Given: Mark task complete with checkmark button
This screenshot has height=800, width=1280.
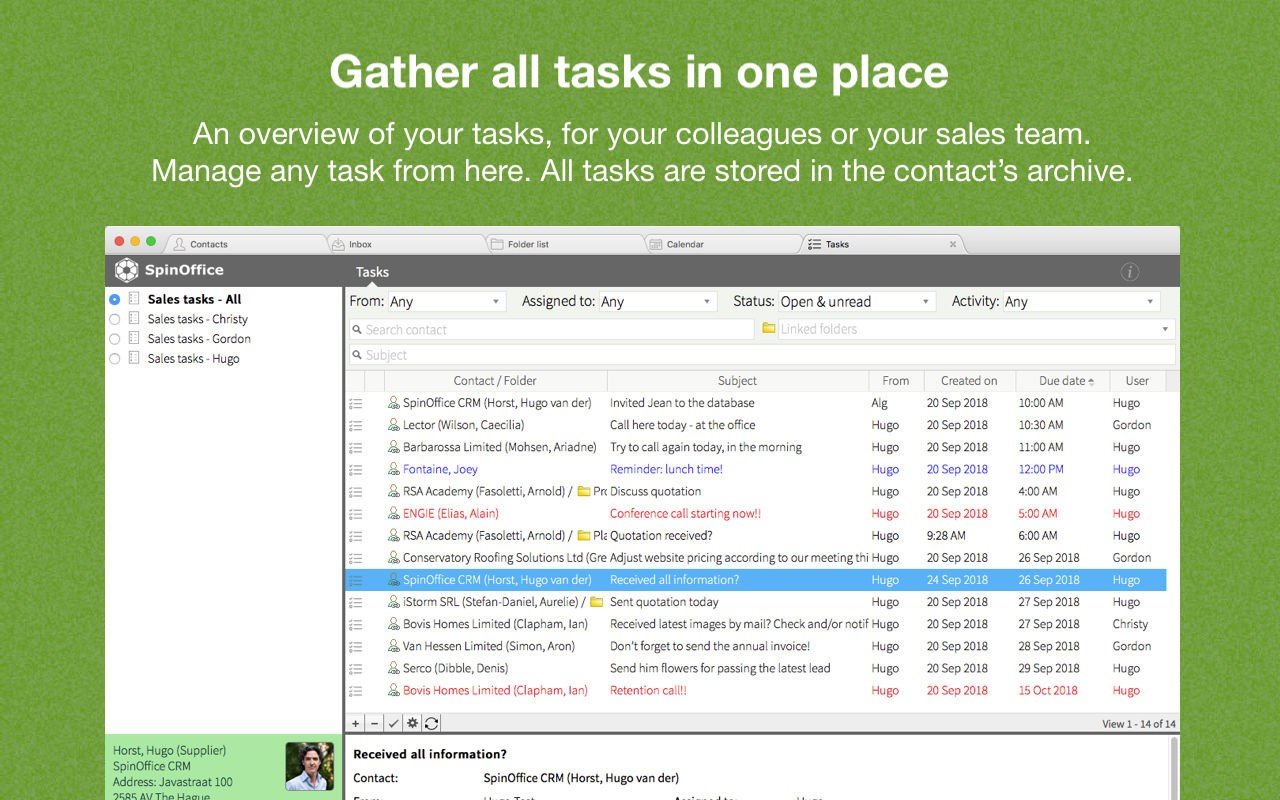Looking at the screenshot, I should (393, 723).
